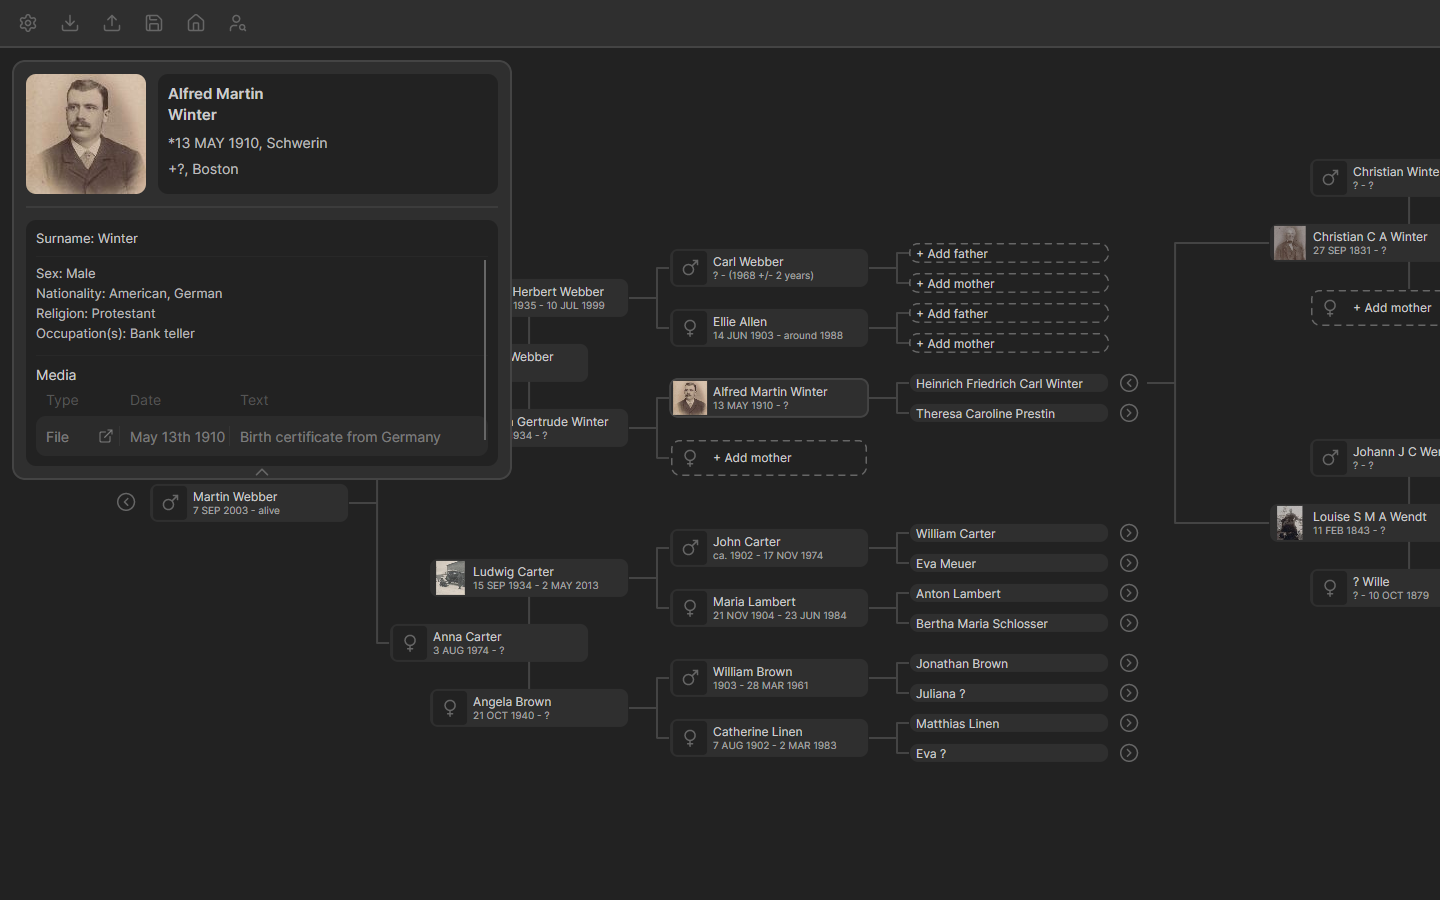Click Ludwig Carter's photo thumbnail
Viewport: 1440px width, 900px height.
tap(450, 577)
